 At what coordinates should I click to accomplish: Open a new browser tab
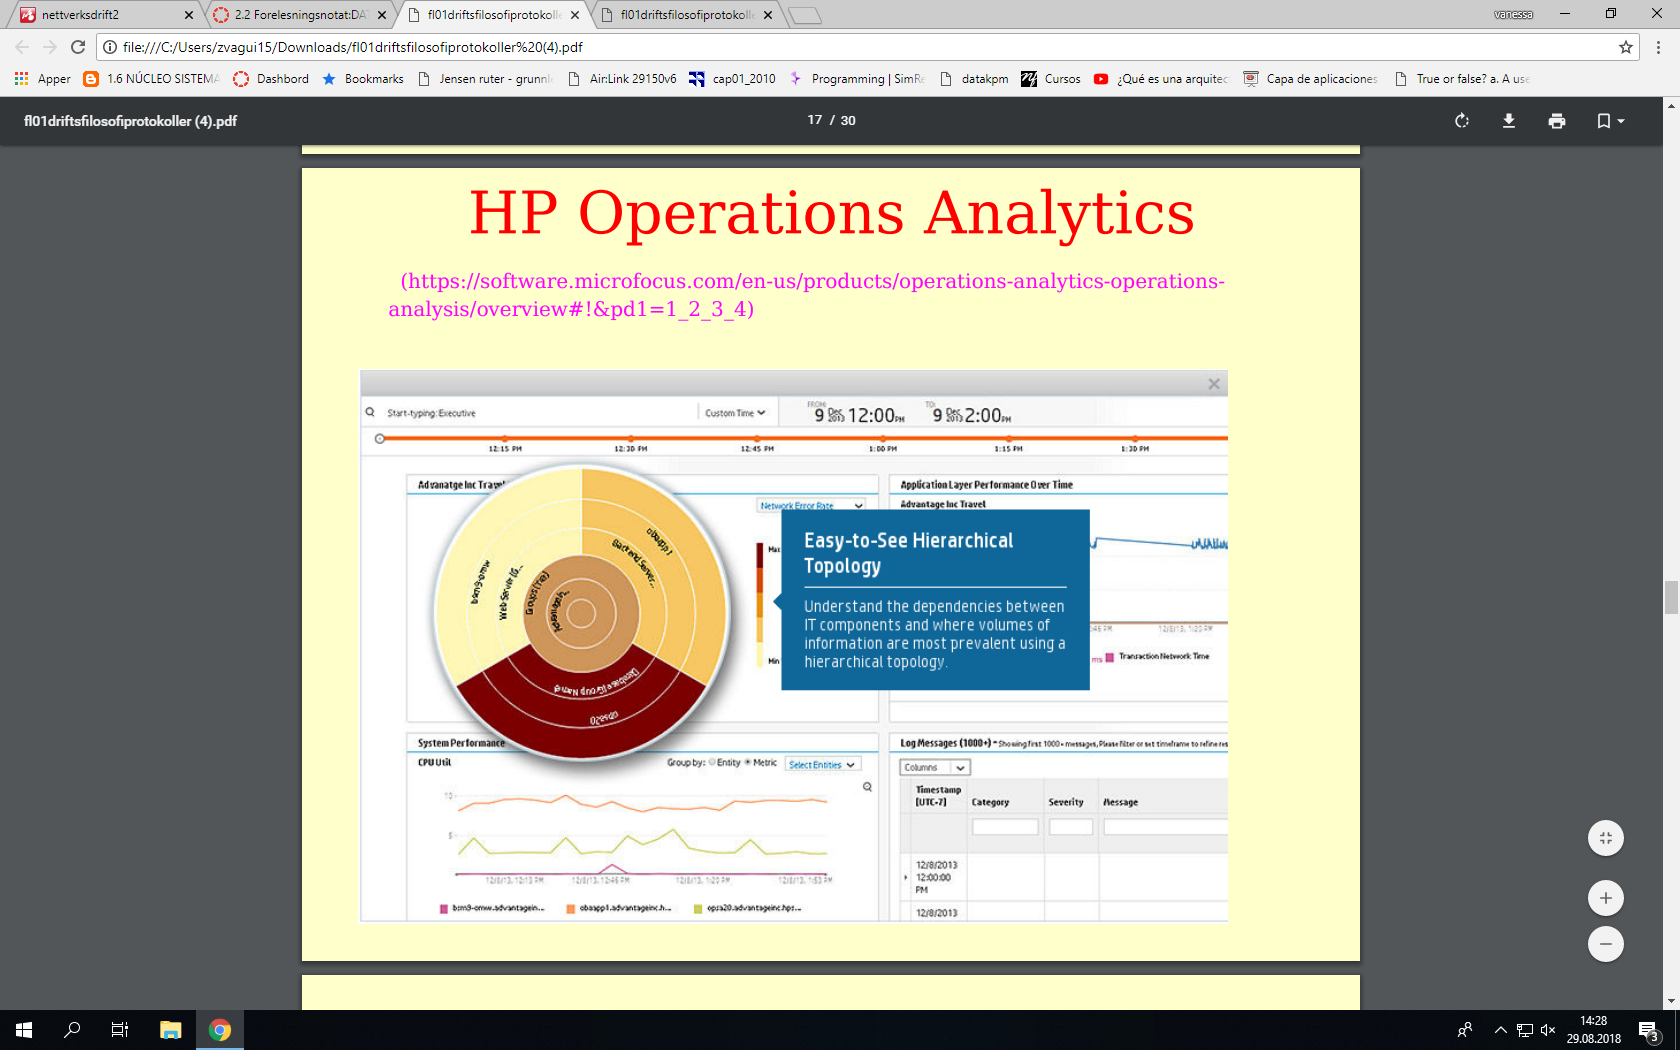tap(804, 15)
